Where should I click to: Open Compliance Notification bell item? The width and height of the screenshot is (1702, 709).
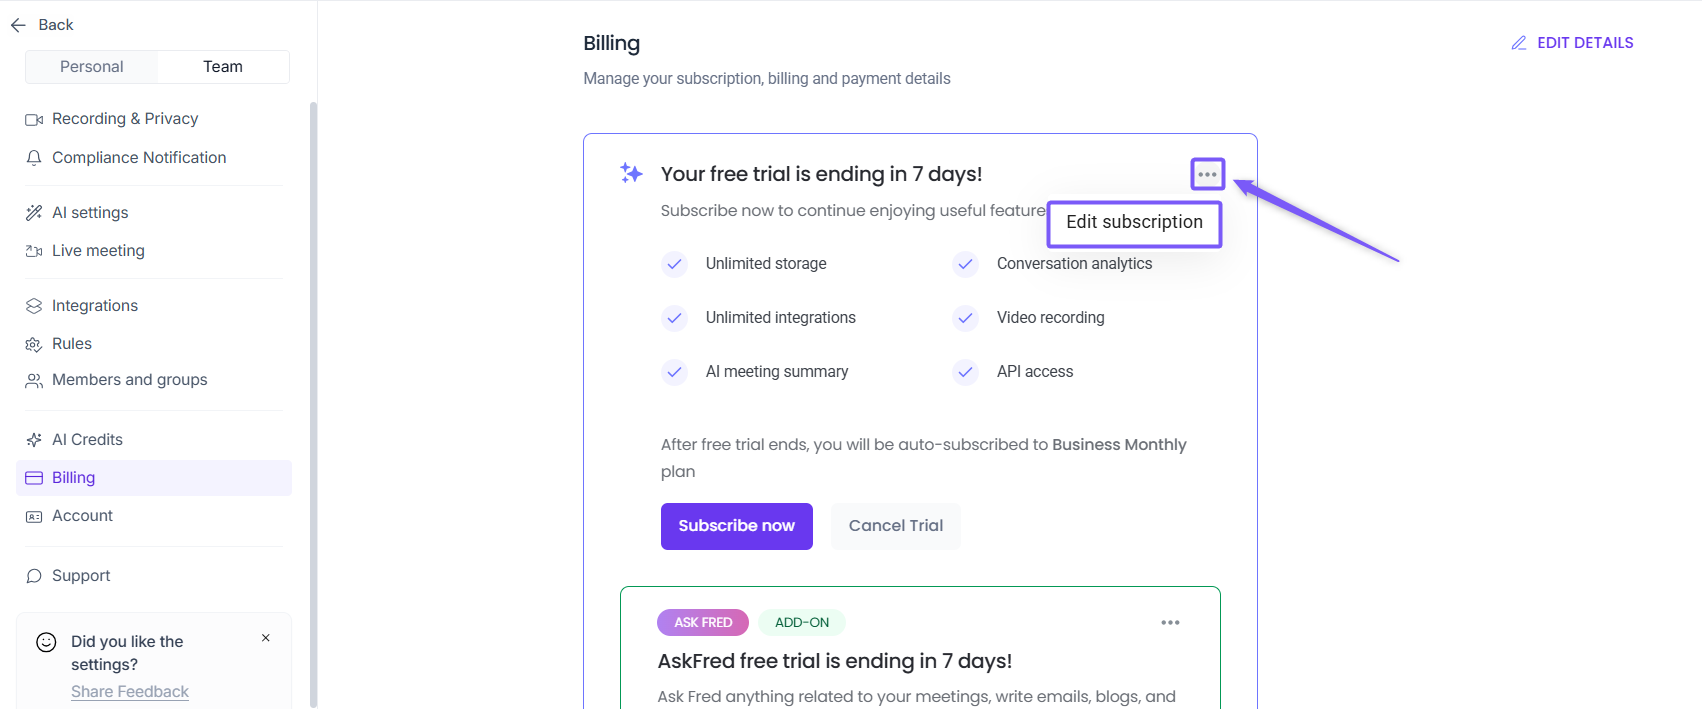click(138, 158)
